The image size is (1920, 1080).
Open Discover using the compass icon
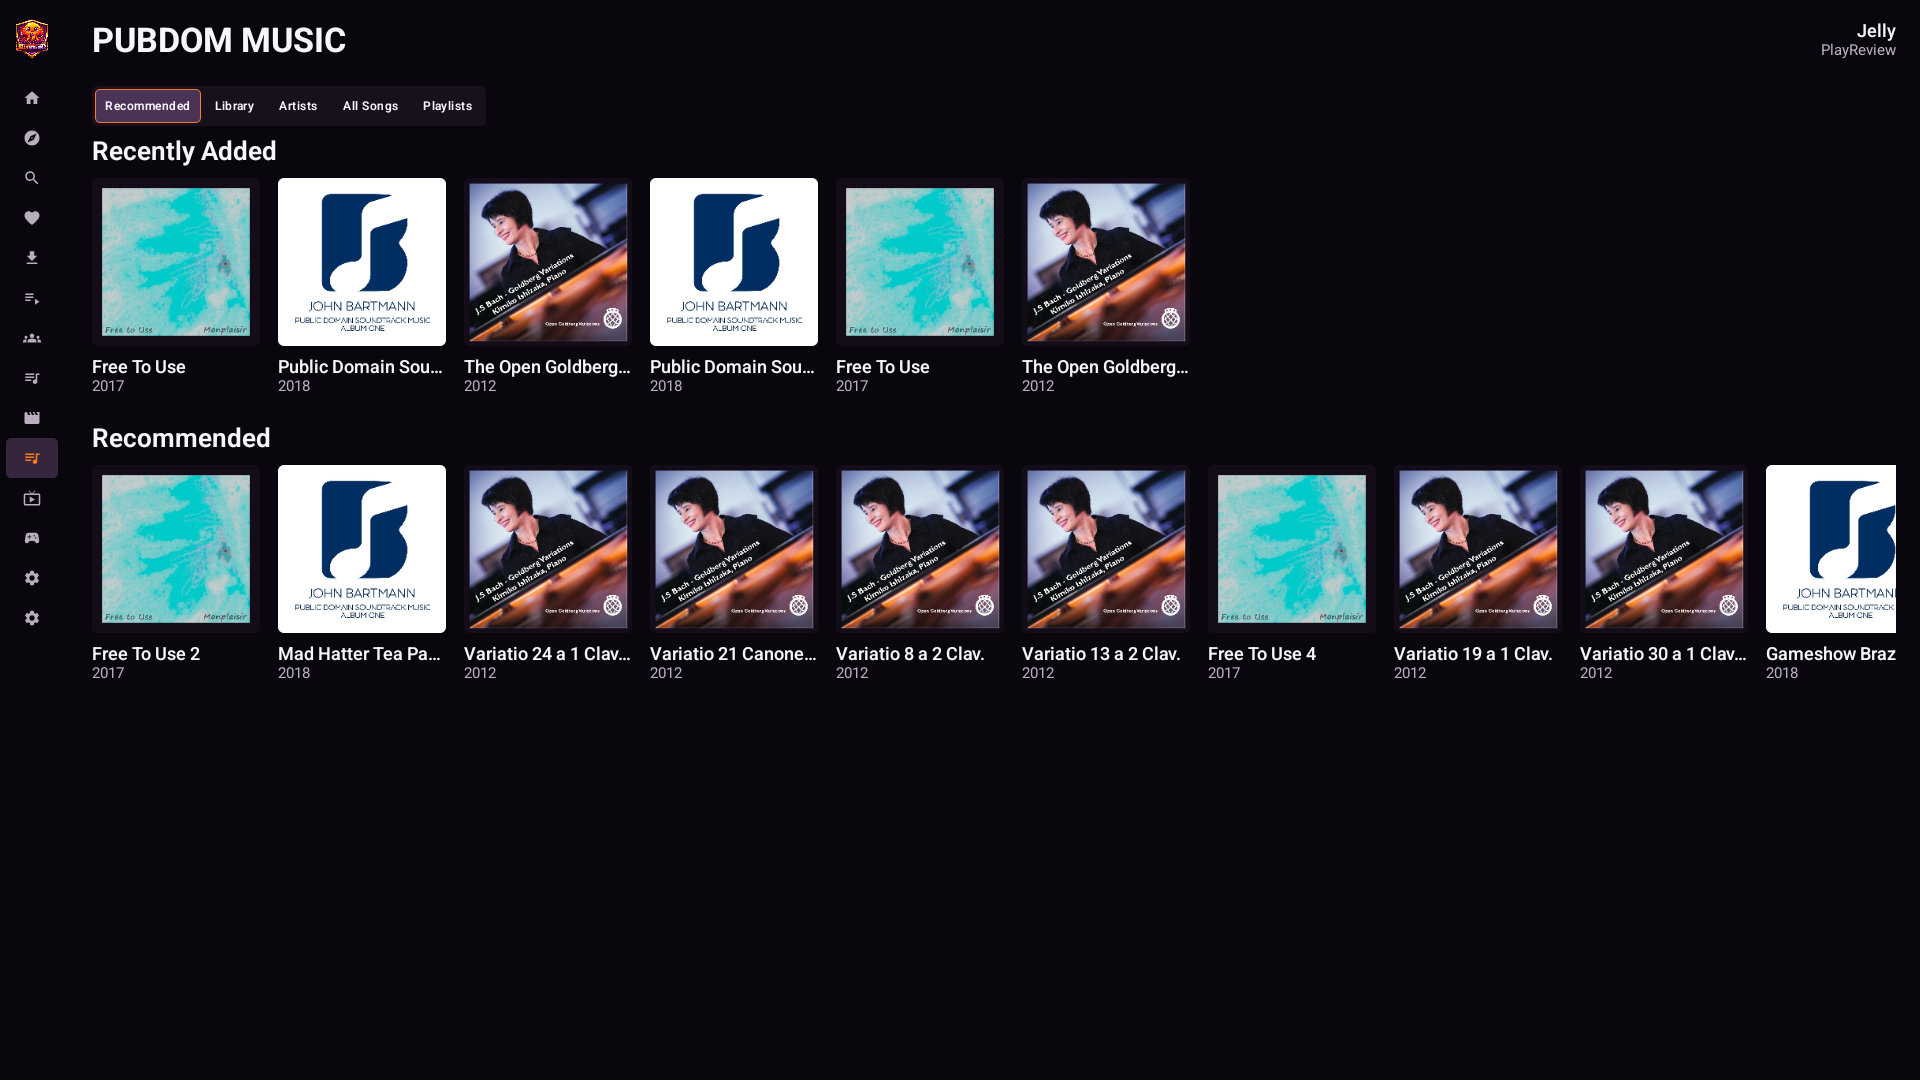(x=32, y=138)
